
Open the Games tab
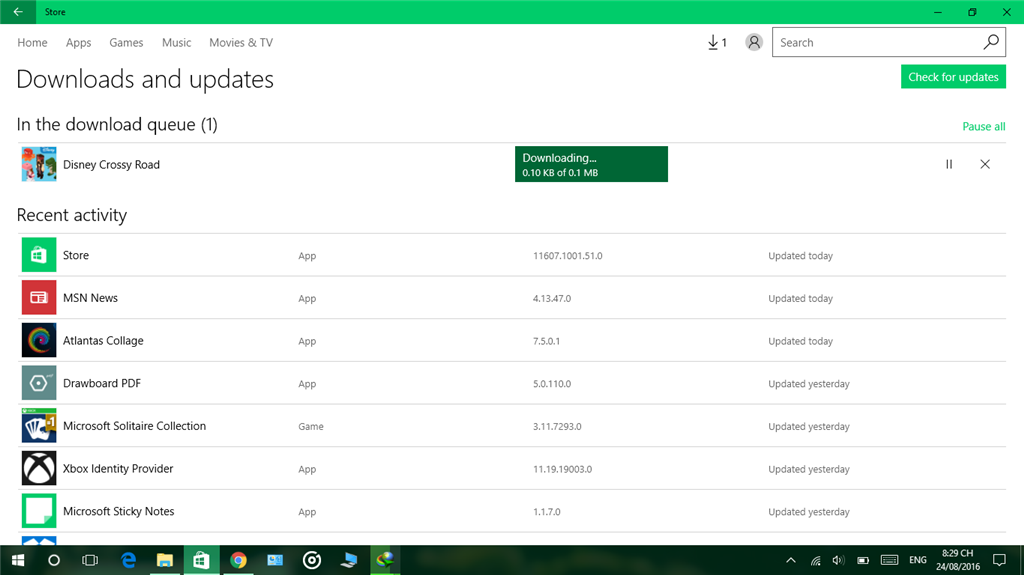point(126,42)
